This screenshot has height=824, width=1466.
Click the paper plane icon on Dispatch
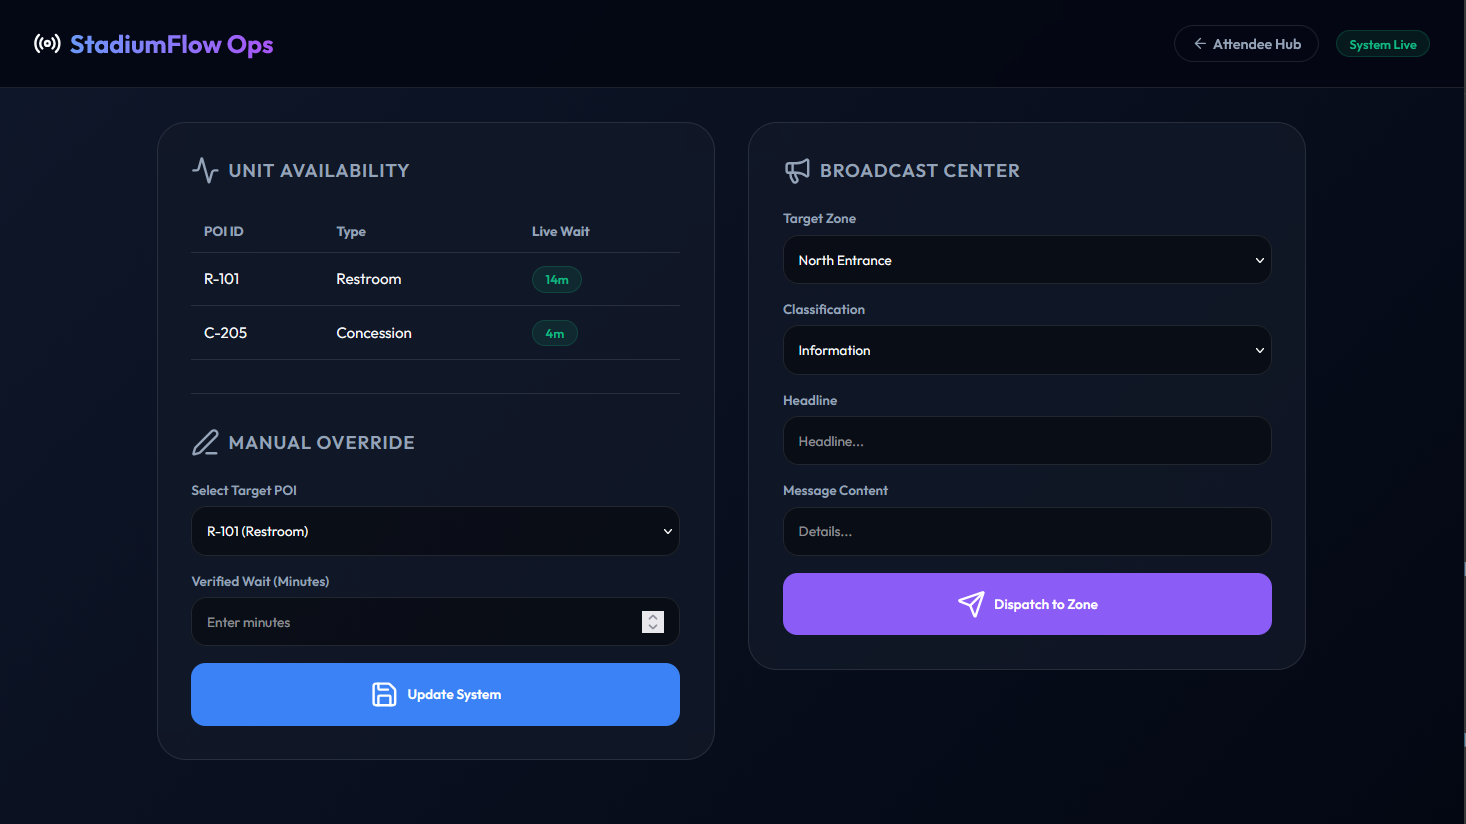click(x=971, y=604)
